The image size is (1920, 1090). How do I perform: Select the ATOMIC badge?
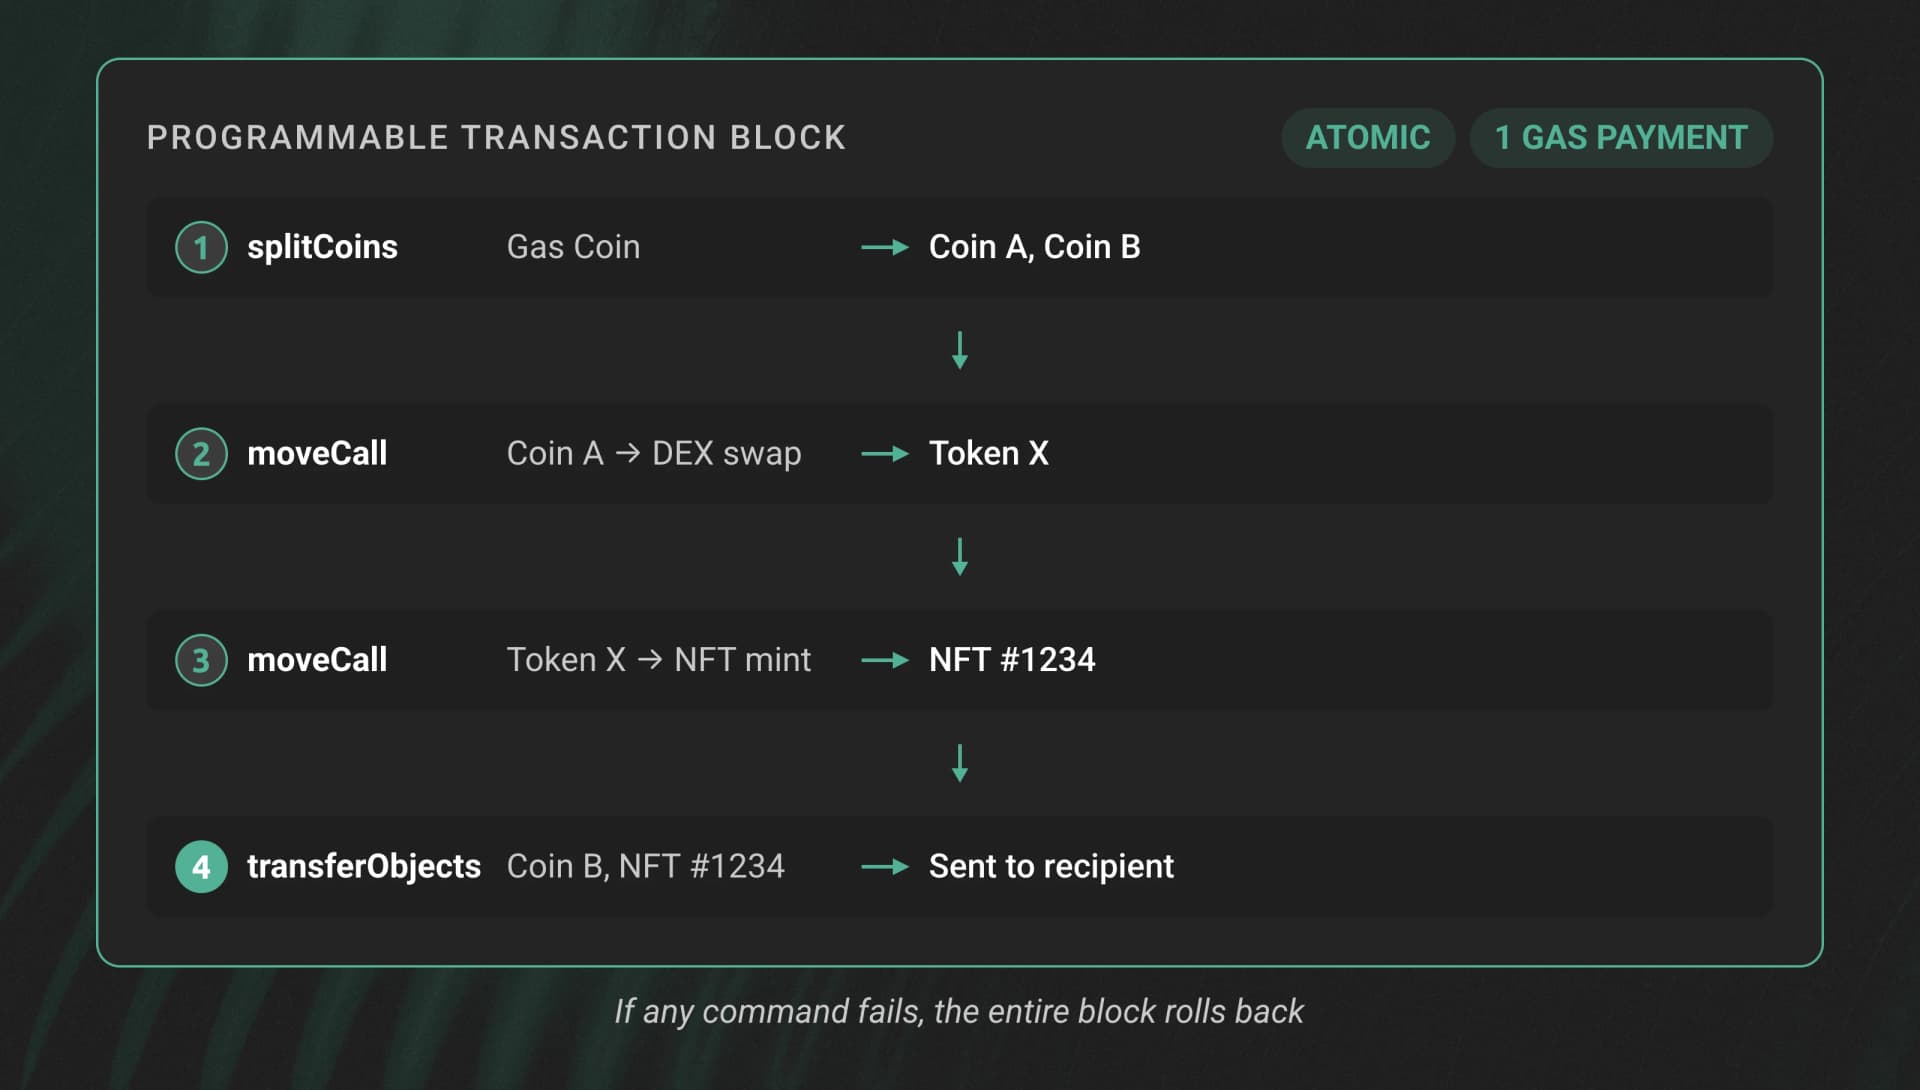point(1367,138)
